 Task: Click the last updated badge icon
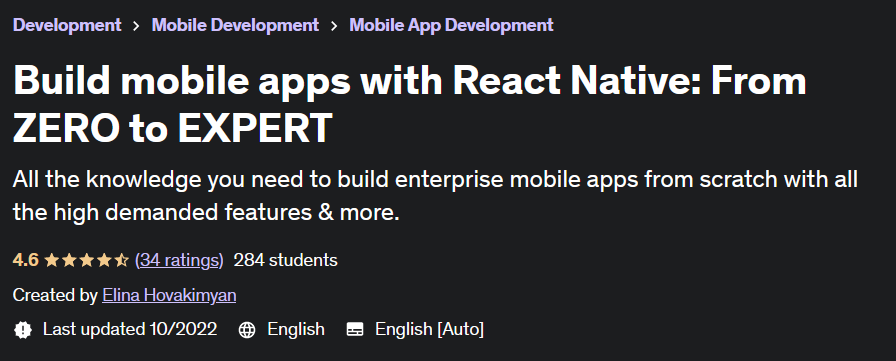point(23,330)
